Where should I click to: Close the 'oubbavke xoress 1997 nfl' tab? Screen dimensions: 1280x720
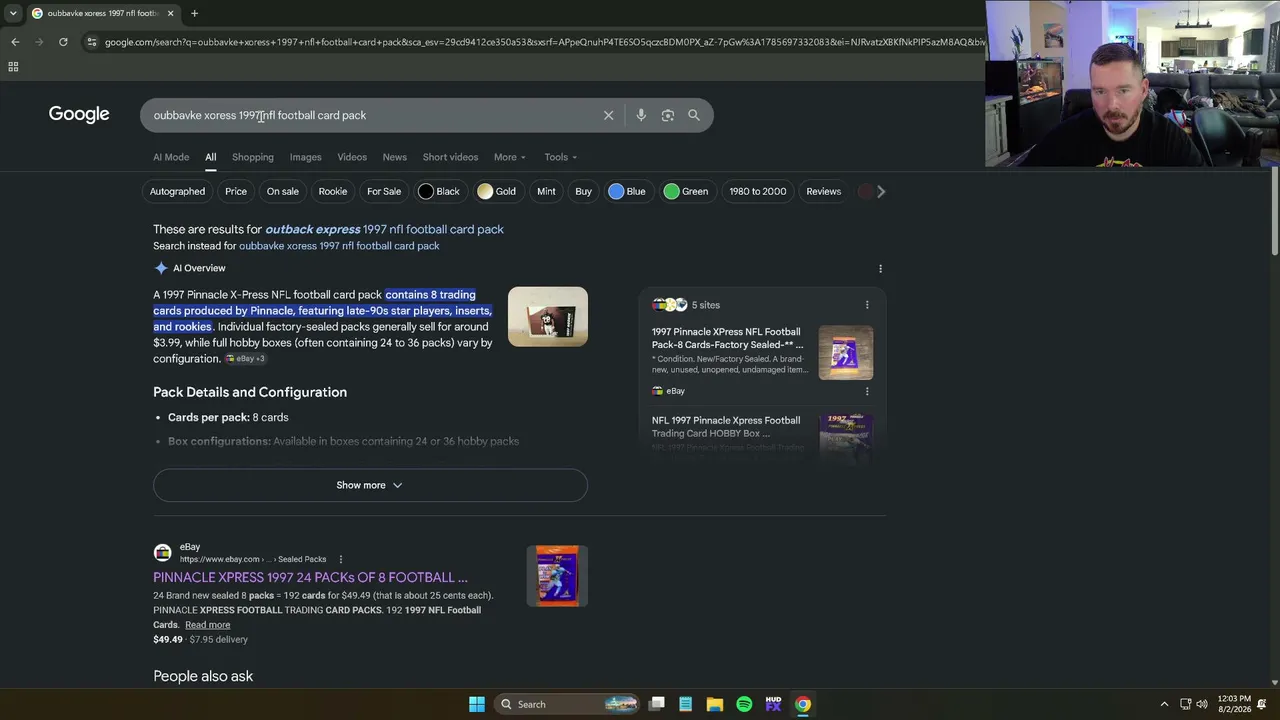coord(170,13)
